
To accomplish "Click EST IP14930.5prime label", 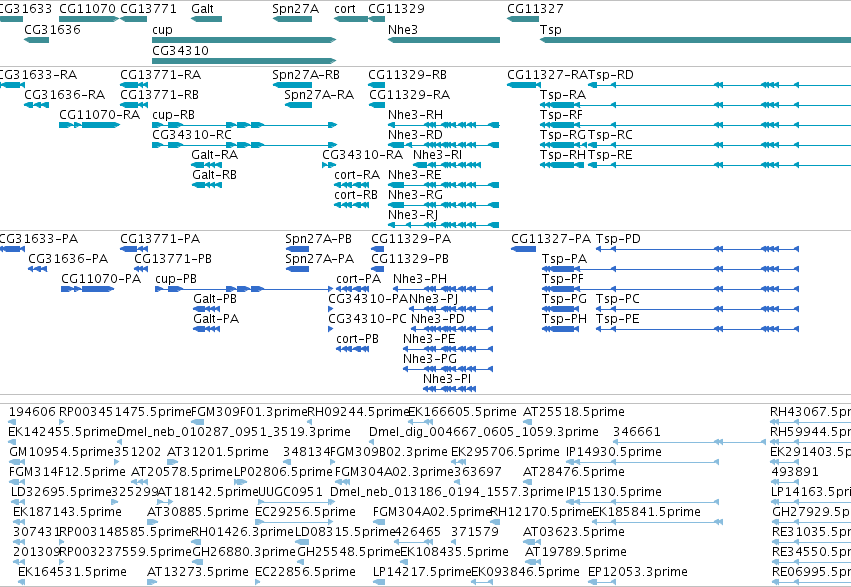I will tap(614, 452).
